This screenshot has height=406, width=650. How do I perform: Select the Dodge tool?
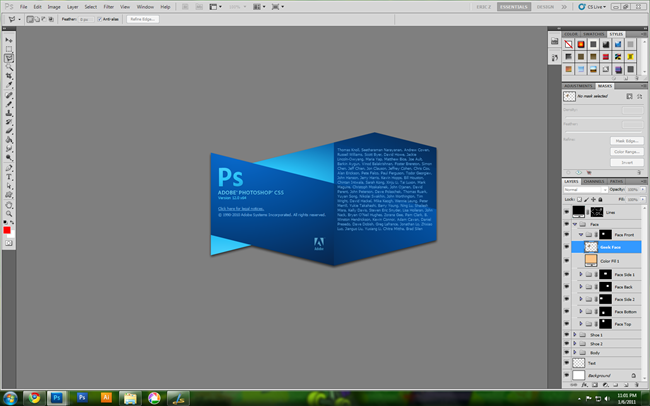pyautogui.click(x=9, y=158)
